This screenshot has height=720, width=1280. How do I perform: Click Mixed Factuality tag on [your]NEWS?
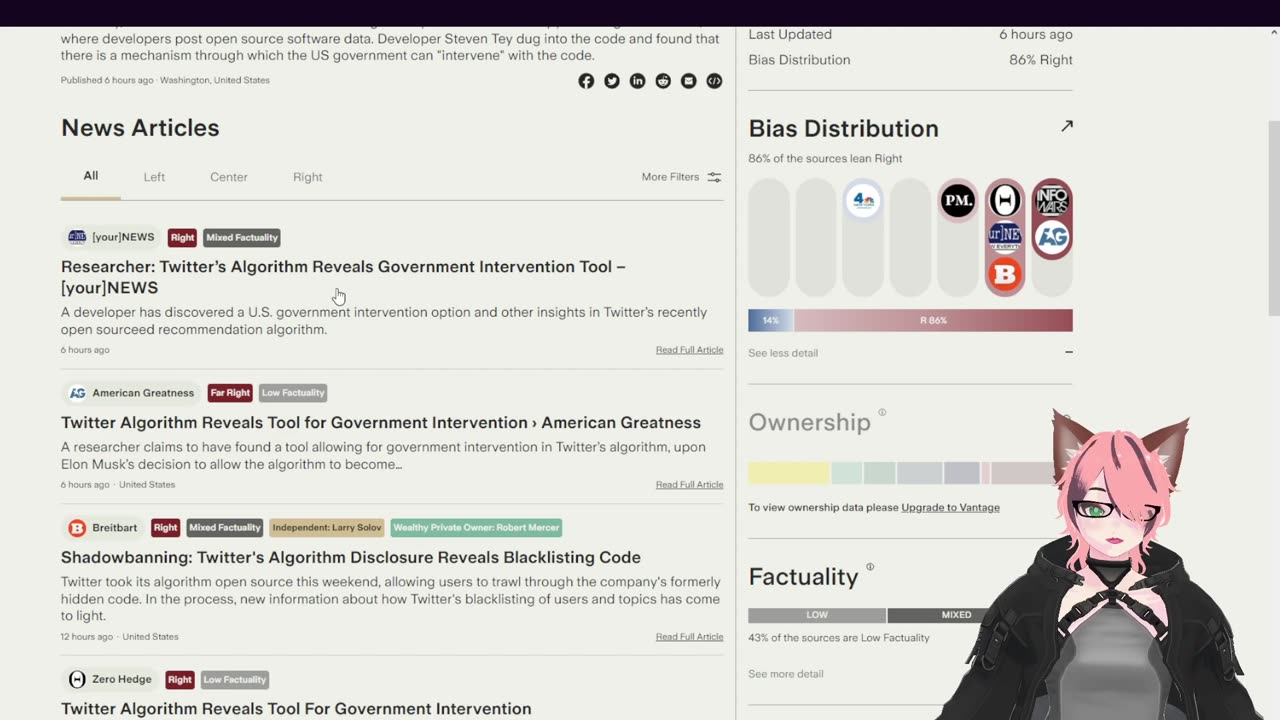pyautogui.click(x=242, y=238)
